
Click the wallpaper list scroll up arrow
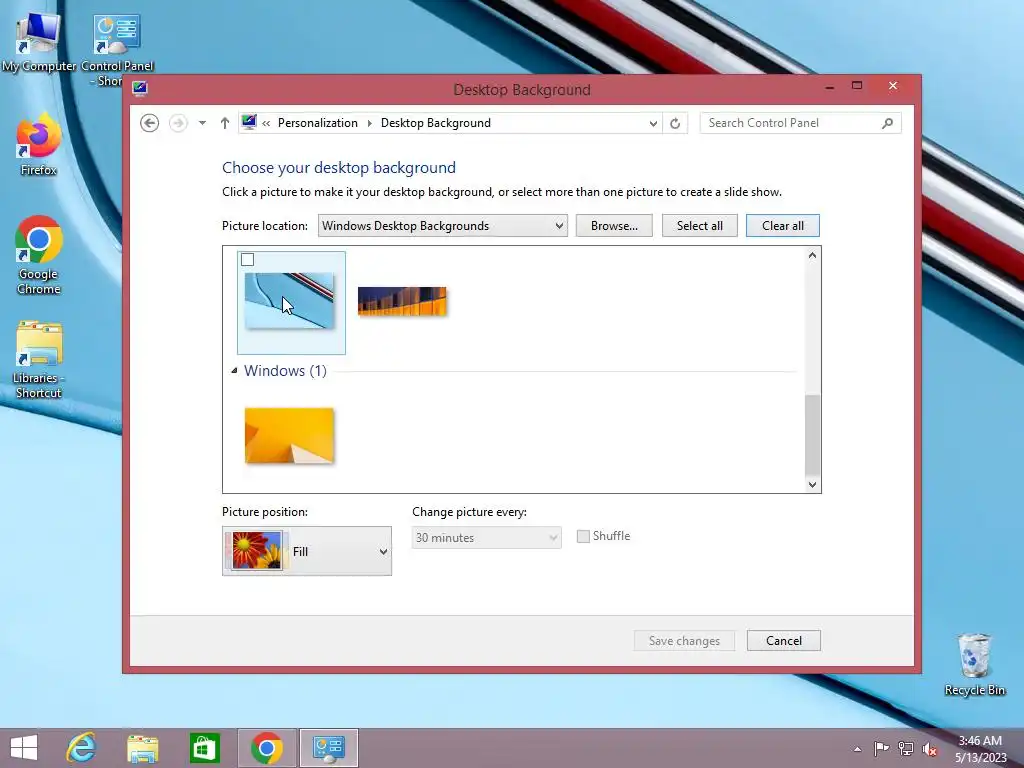tap(812, 255)
